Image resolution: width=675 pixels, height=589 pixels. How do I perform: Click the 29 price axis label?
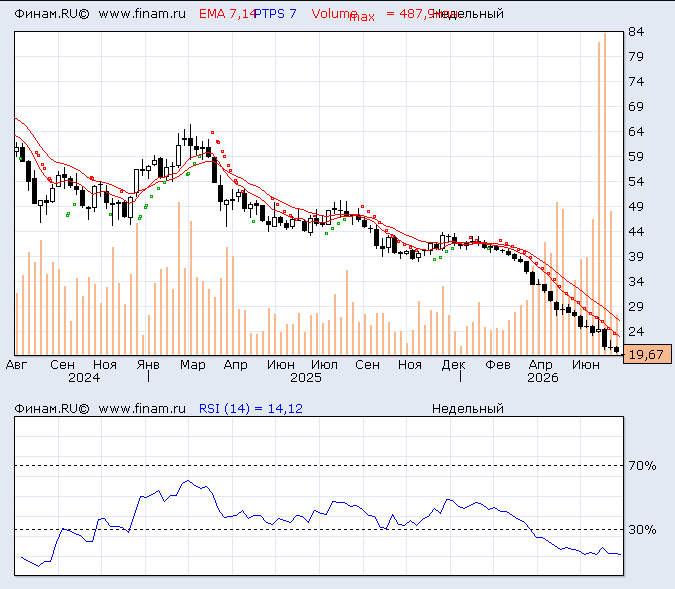tap(636, 306)
